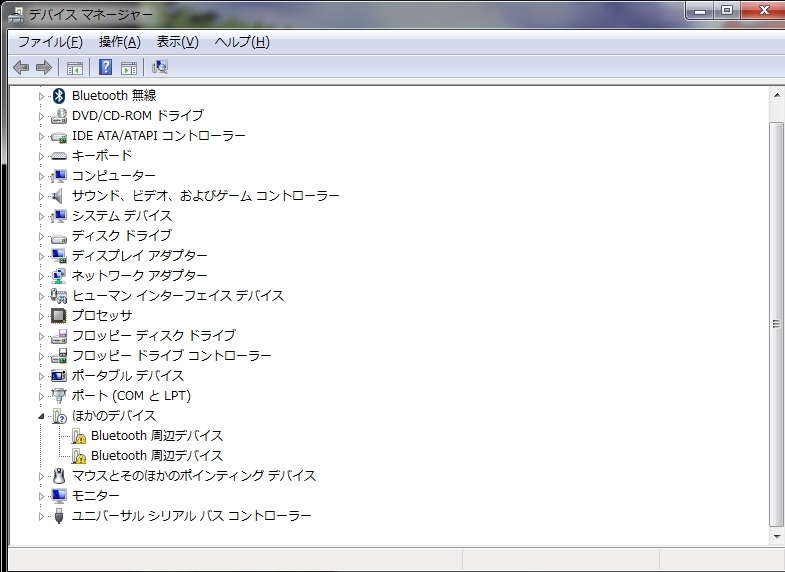Click the show/hide action pane toolbar icon
785x572 pixels.
(129, 68)
